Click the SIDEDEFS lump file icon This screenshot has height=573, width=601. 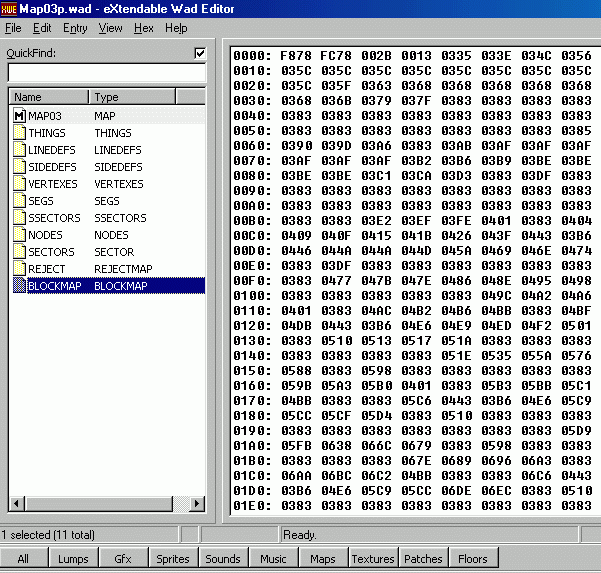19,167
